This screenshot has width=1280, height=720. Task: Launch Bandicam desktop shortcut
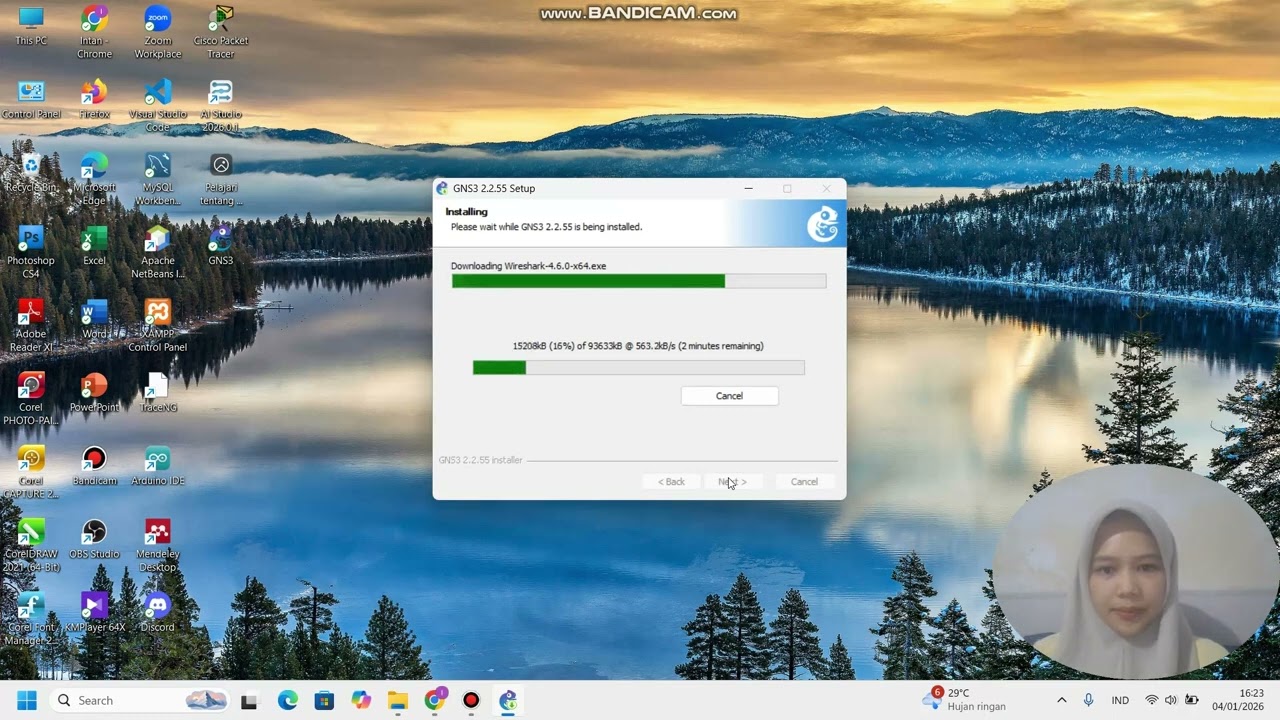pos(94,466)
